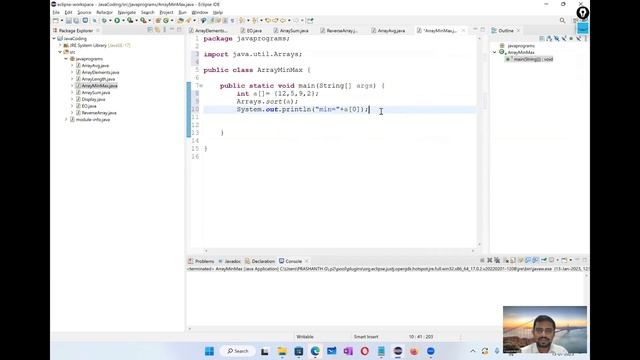Click Remove All Terminated Launches in console

tap(497, 260)
